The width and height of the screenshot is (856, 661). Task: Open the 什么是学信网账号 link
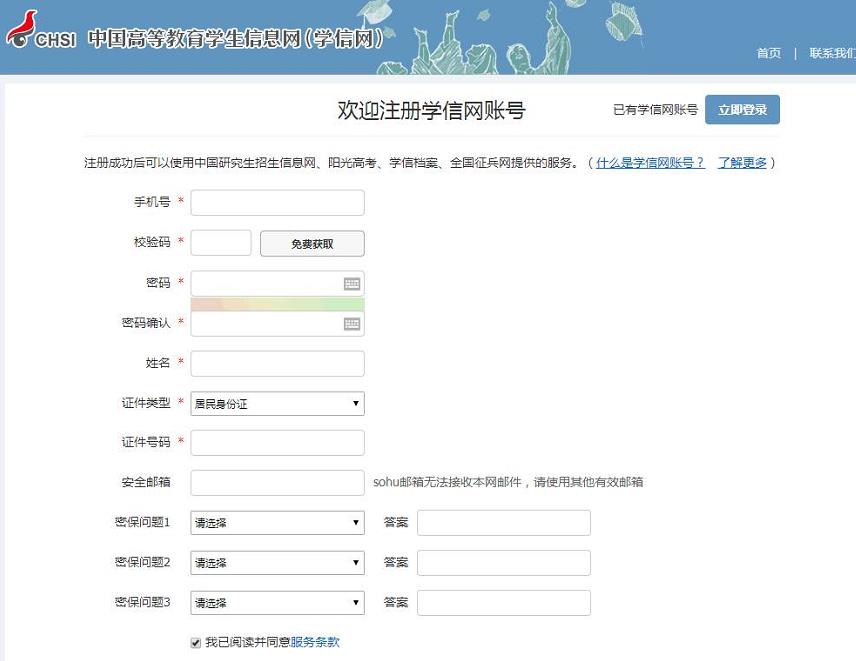click(x=650, y=163)
